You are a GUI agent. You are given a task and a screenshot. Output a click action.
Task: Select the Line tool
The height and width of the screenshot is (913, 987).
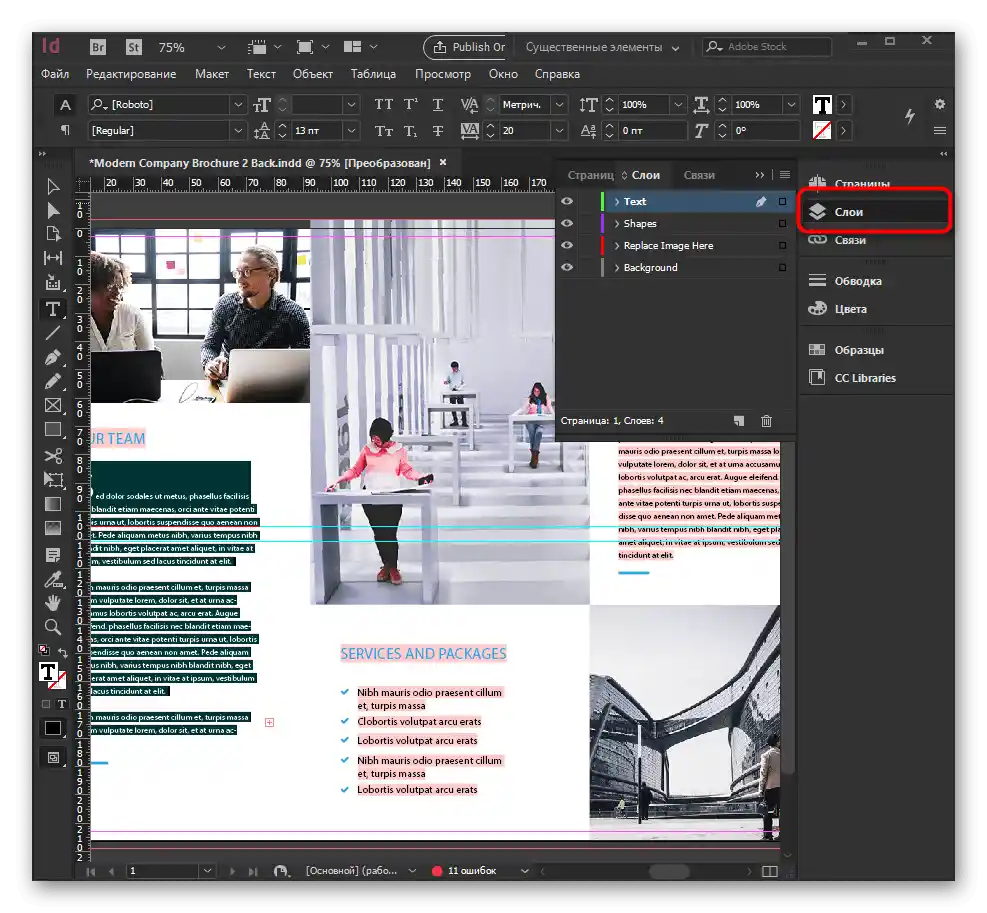(x=53, y=333)
